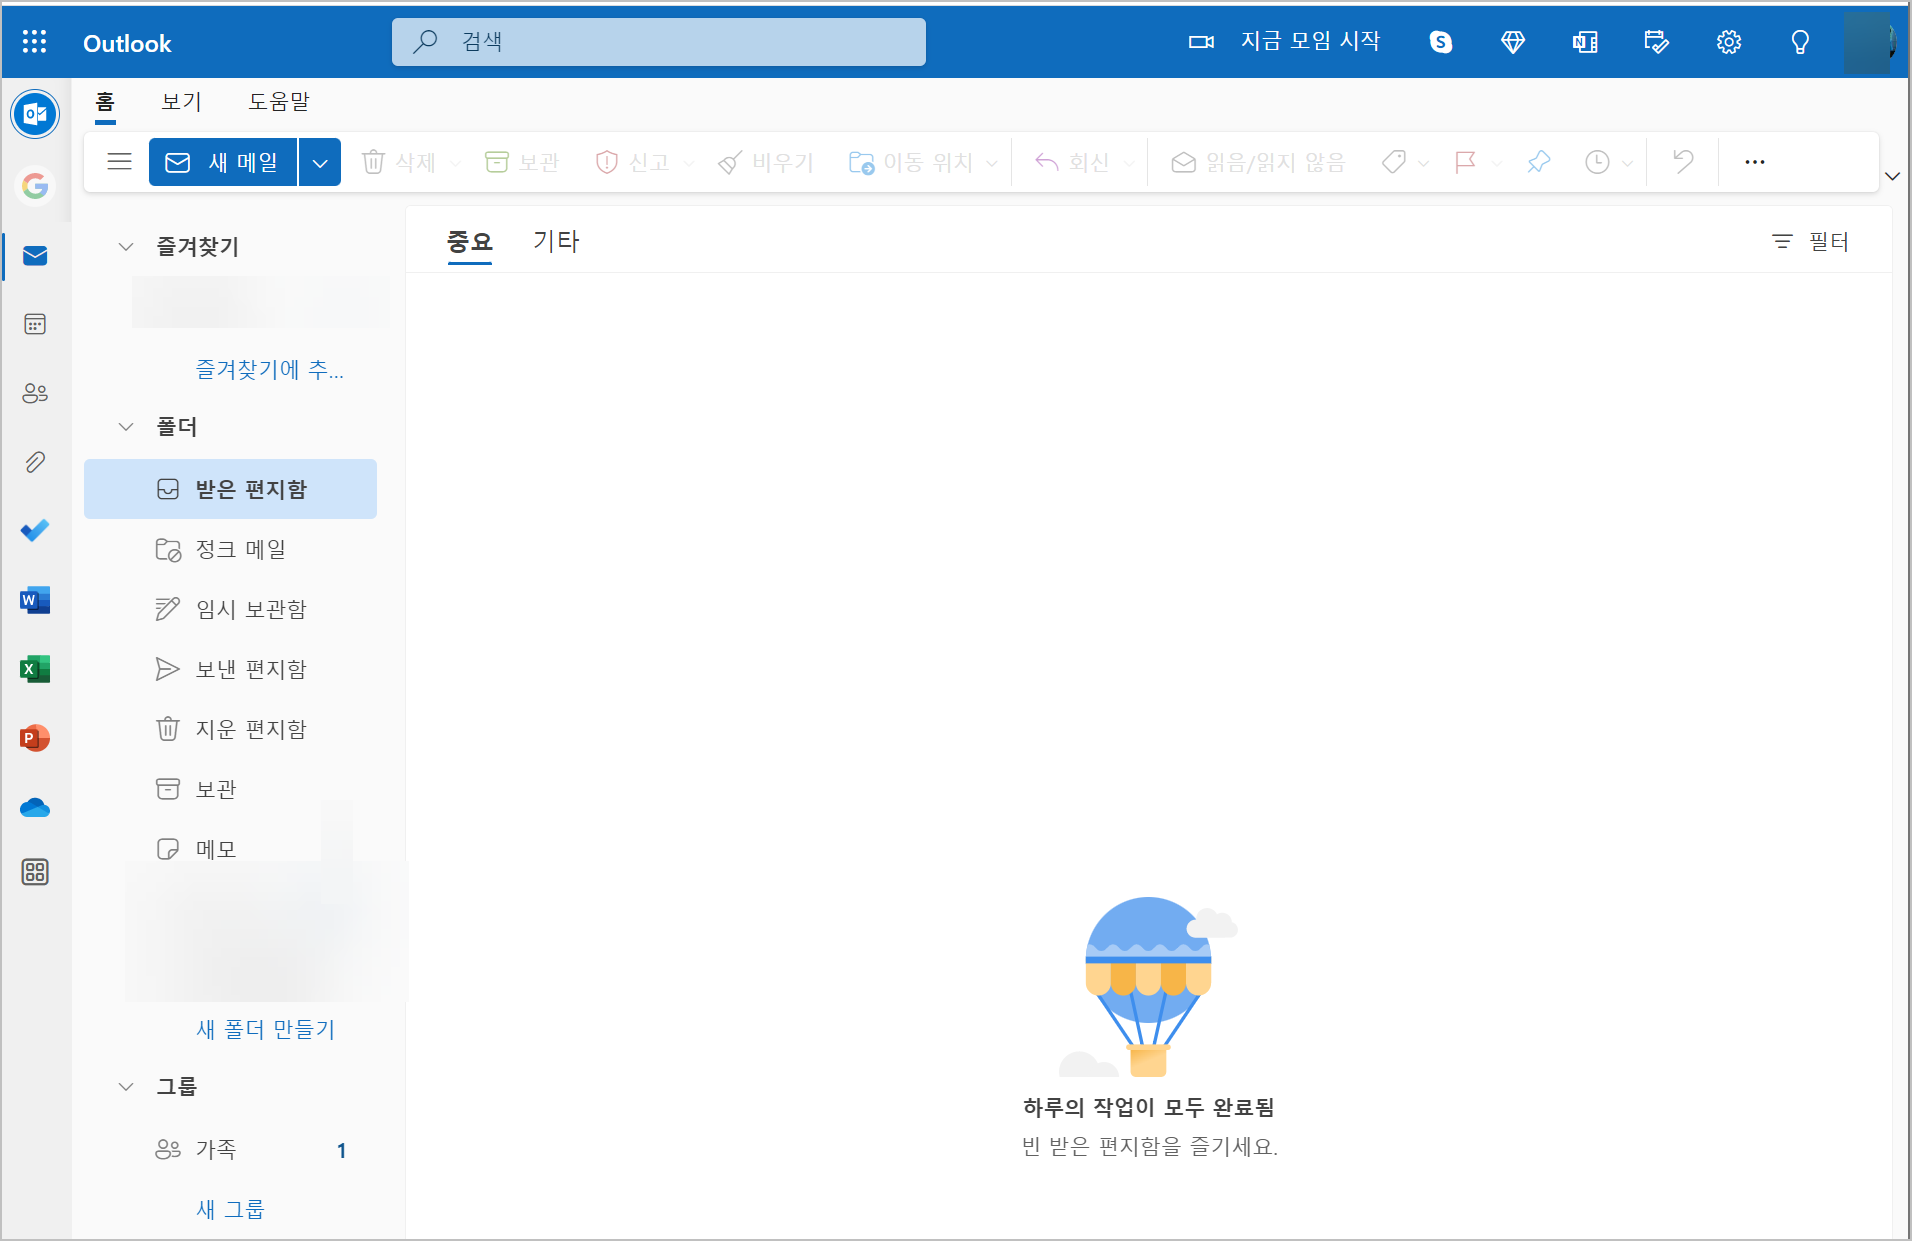Open the 보기 ribbon tab
This screenshot has height=1241, width=1912.
(x=181, y=102)
